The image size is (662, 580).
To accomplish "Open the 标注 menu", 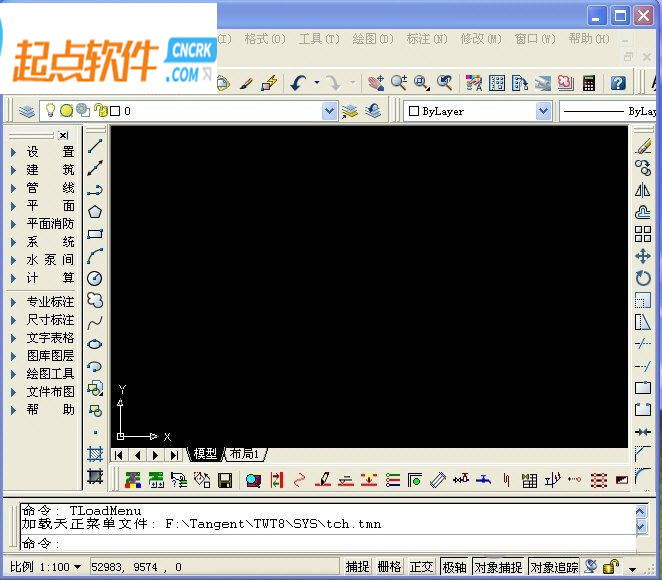I will pyautogui.click(x=427, y=39).
